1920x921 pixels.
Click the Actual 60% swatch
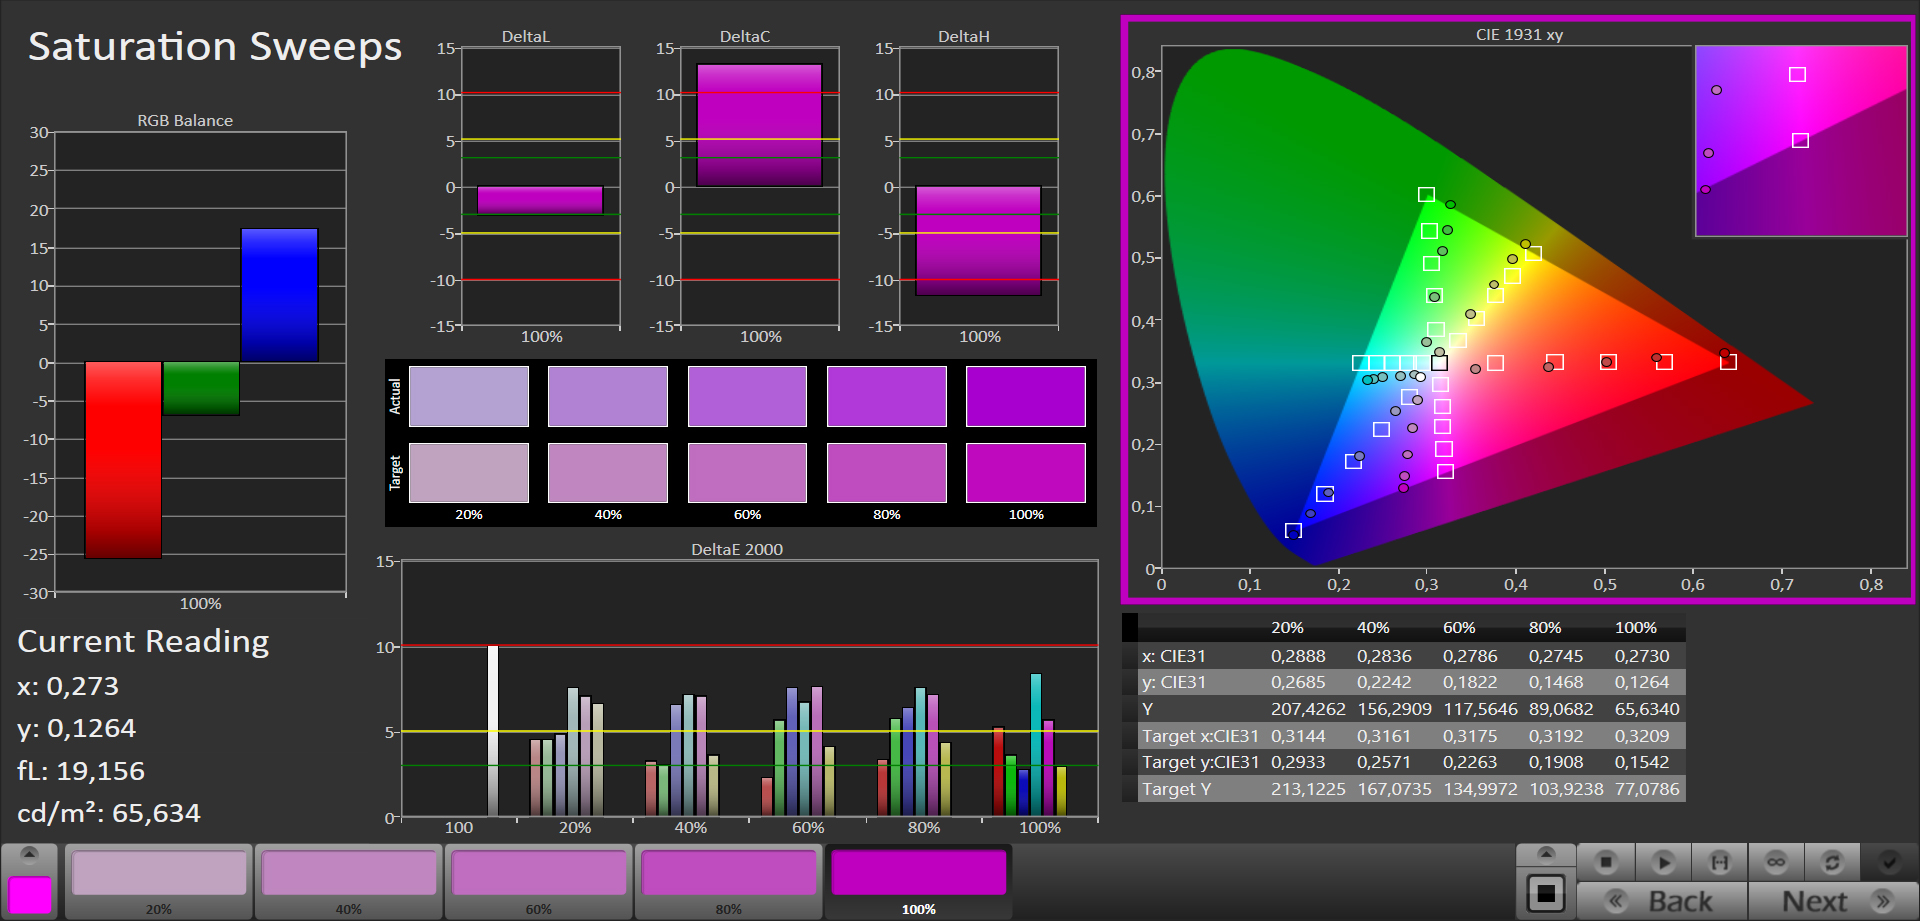747,396
